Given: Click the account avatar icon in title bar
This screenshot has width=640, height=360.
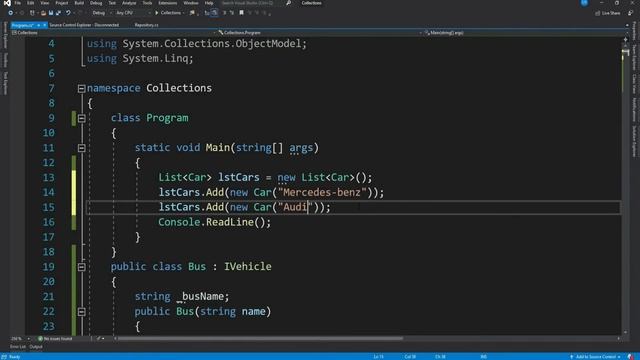Looking at the screenshot, I should tap(584, 3).
